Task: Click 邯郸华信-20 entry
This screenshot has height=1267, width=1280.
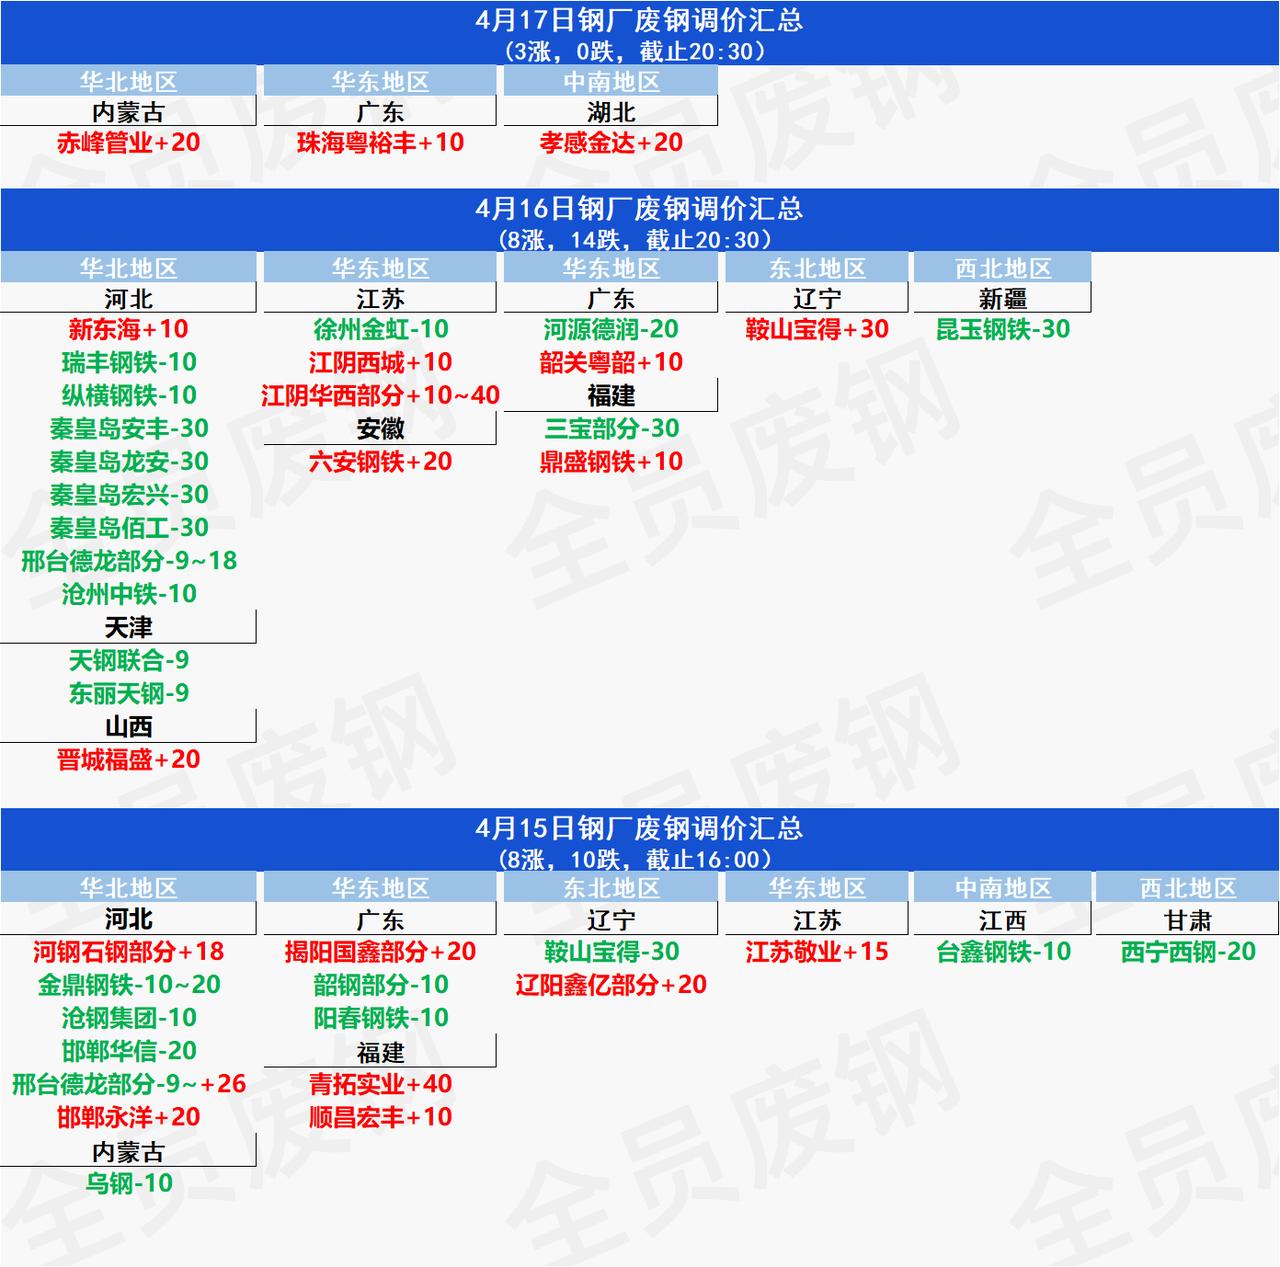Action: pyautogui.click(x=128, y=1050)
